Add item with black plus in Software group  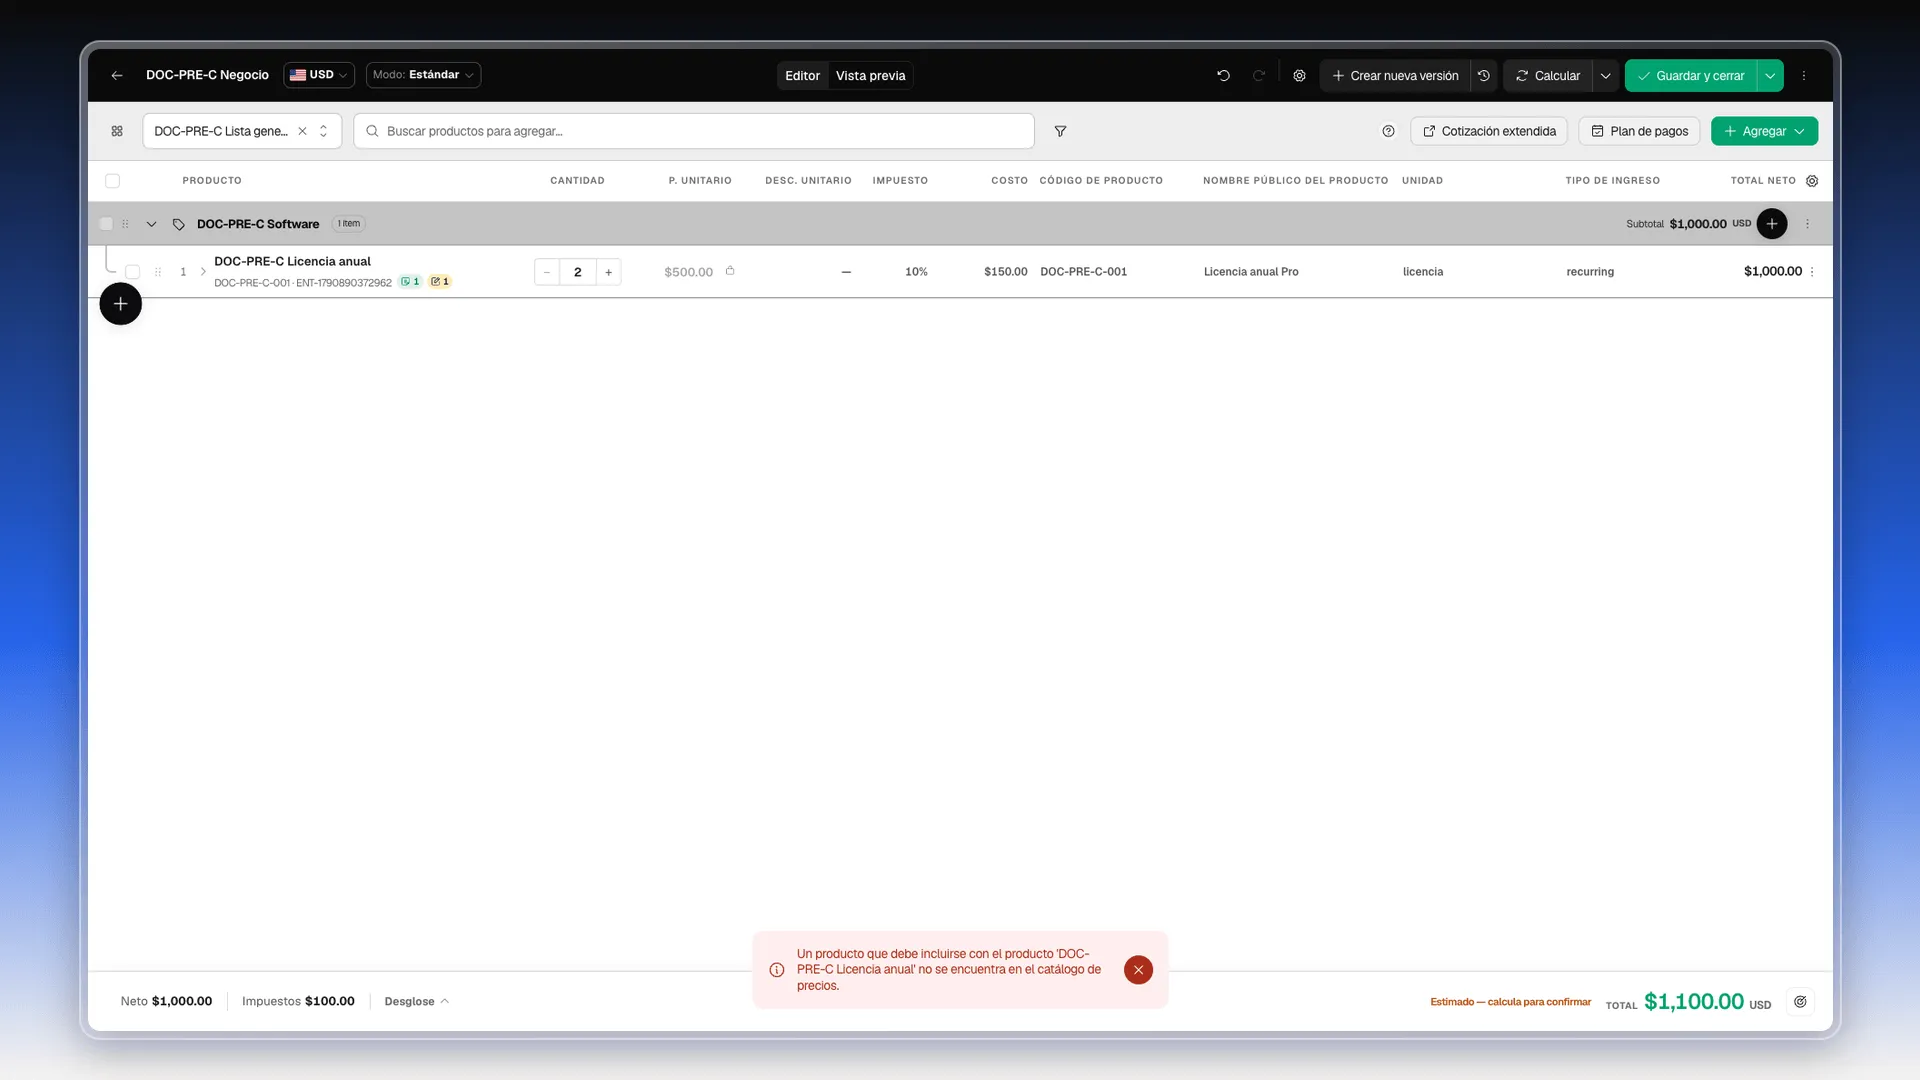pyautogui.click(x=1772, y=223)
